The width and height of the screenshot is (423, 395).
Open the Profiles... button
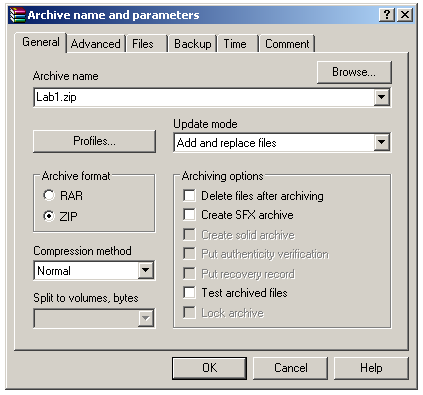tap(94, 141)
